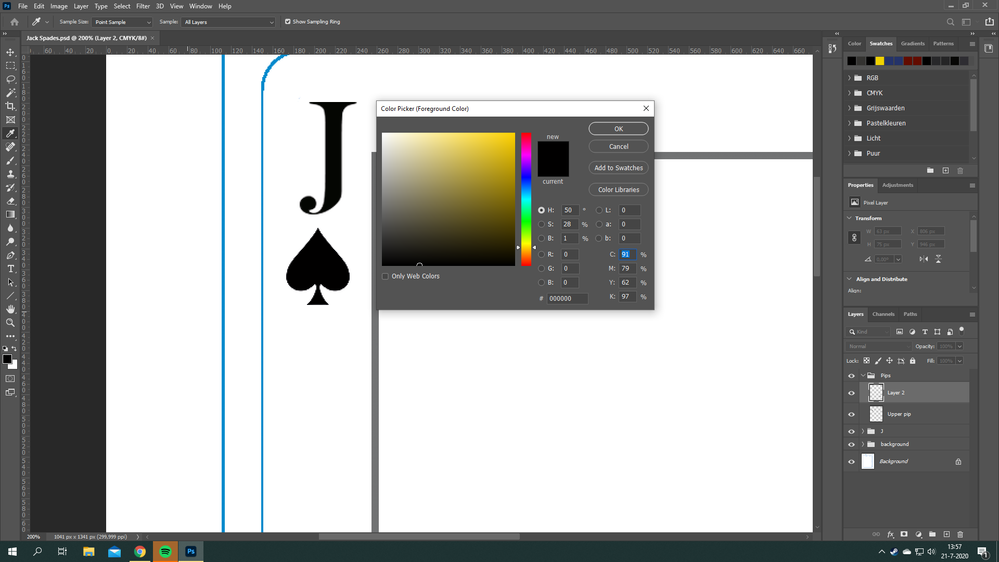
Task: Expand the CMYK swatch group
Action: (849, 93)
